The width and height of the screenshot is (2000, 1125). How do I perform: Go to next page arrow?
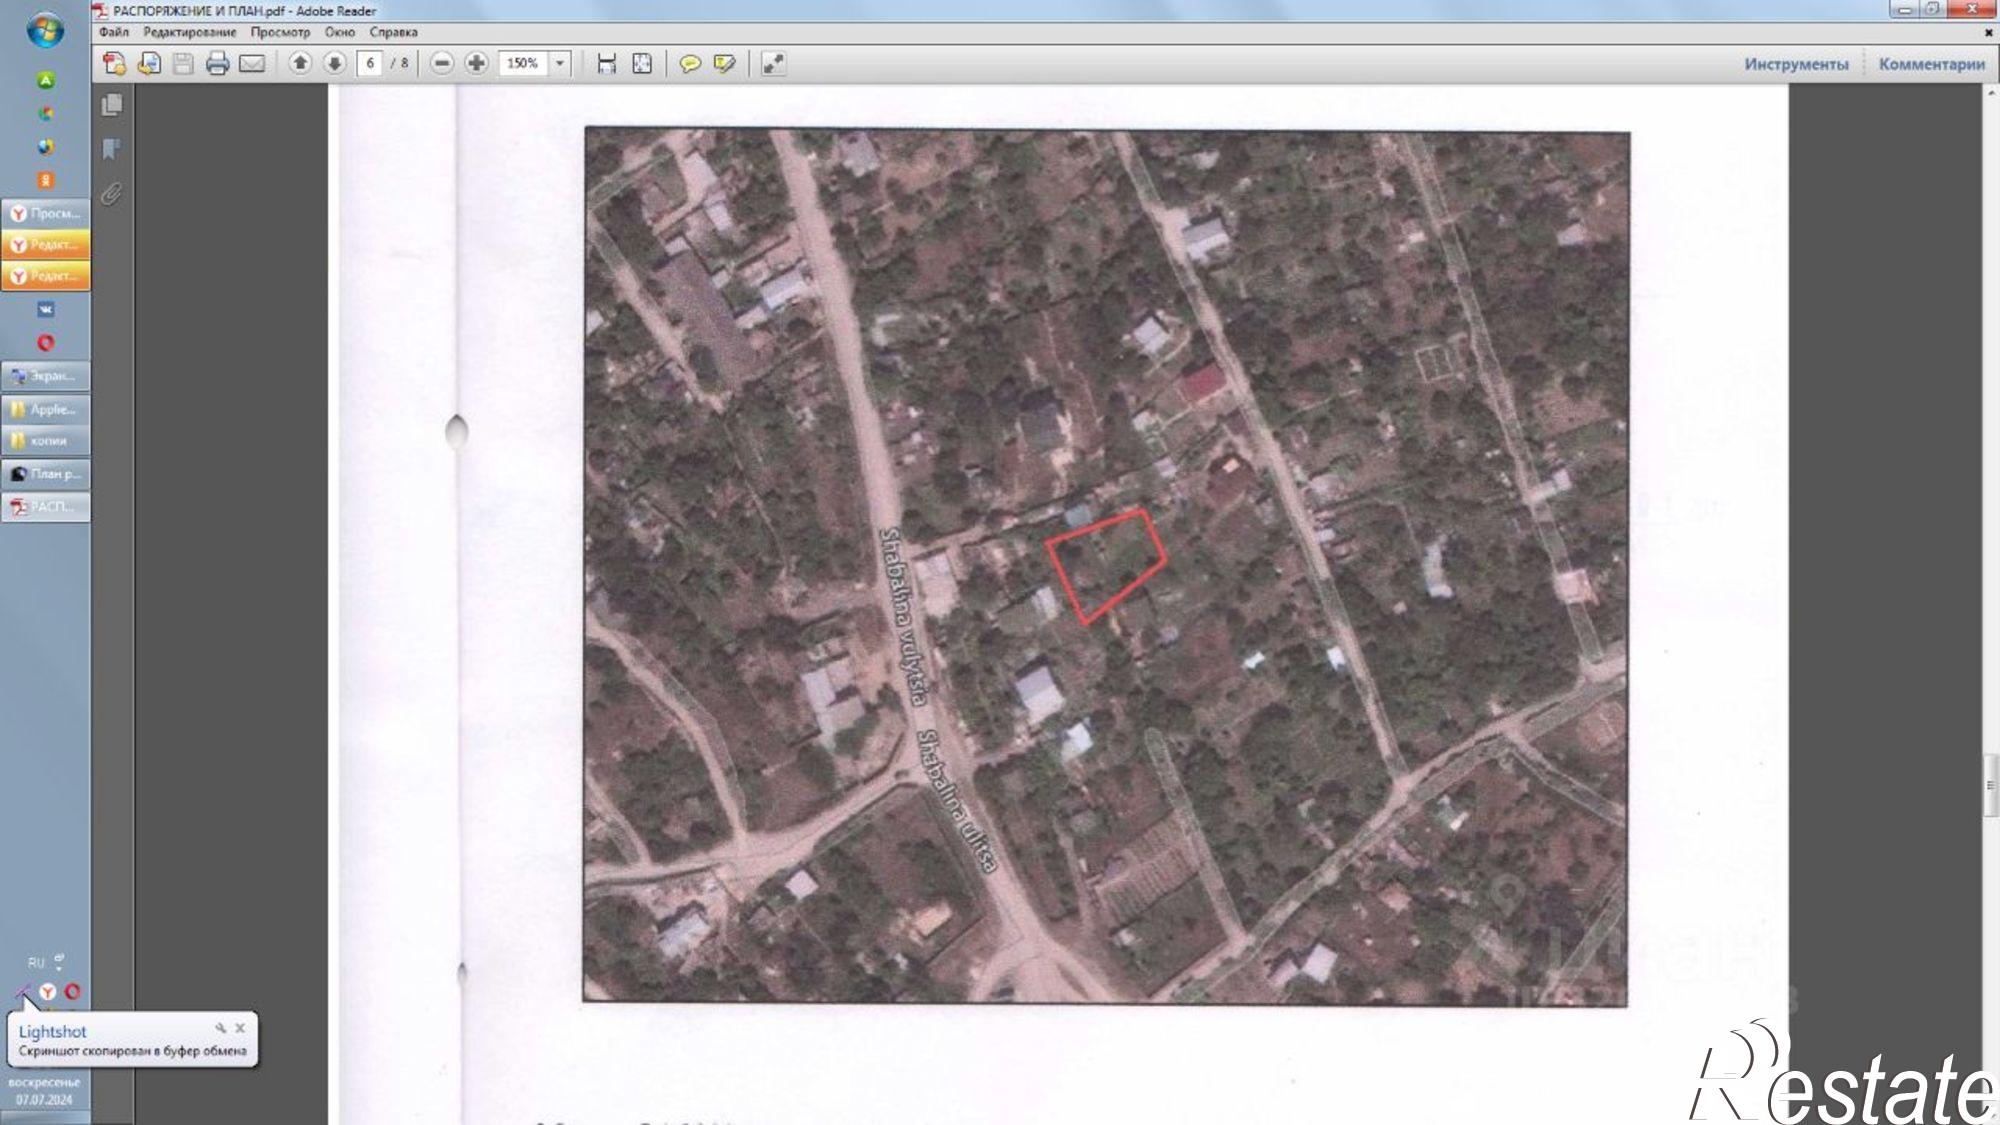tap(335, 63)
